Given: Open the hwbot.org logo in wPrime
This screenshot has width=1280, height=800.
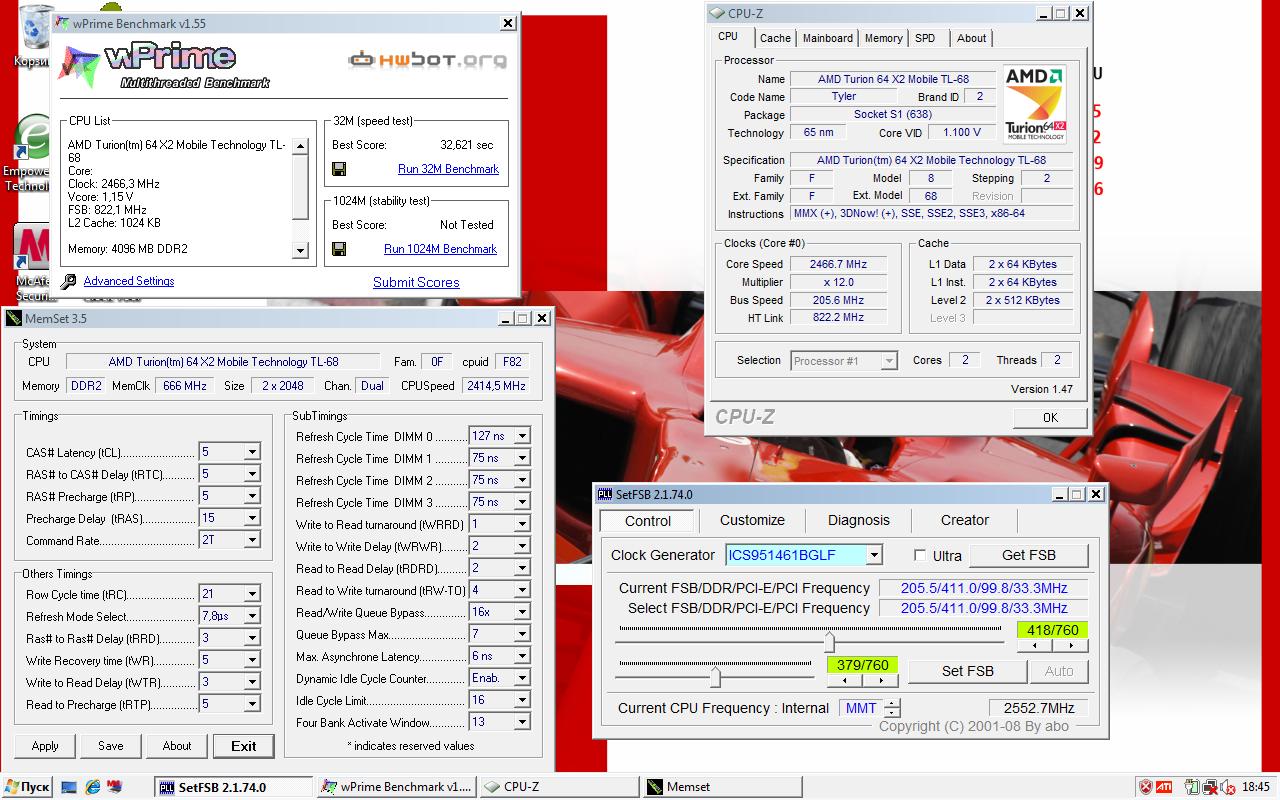Looking at the screenshot, I should click(x=427, y=60).
